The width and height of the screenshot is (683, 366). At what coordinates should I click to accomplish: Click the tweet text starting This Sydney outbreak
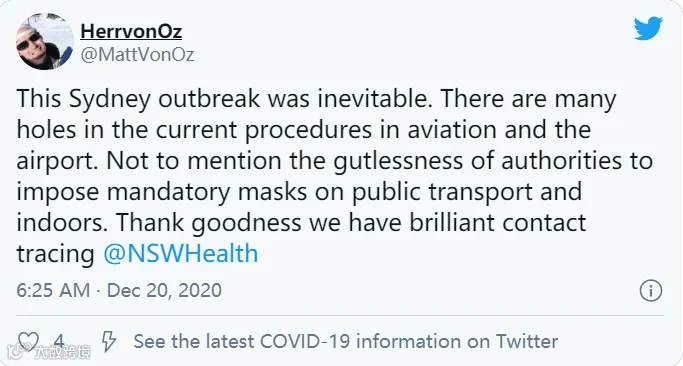335,176
